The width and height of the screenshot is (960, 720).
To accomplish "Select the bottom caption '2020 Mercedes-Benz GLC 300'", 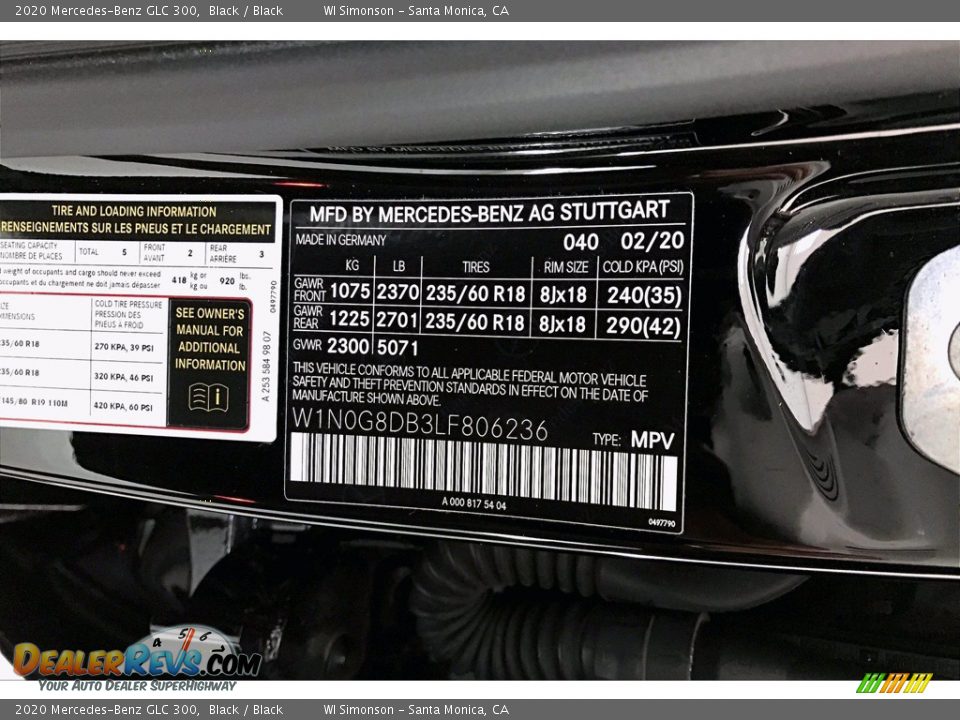I will coord(106,710).
